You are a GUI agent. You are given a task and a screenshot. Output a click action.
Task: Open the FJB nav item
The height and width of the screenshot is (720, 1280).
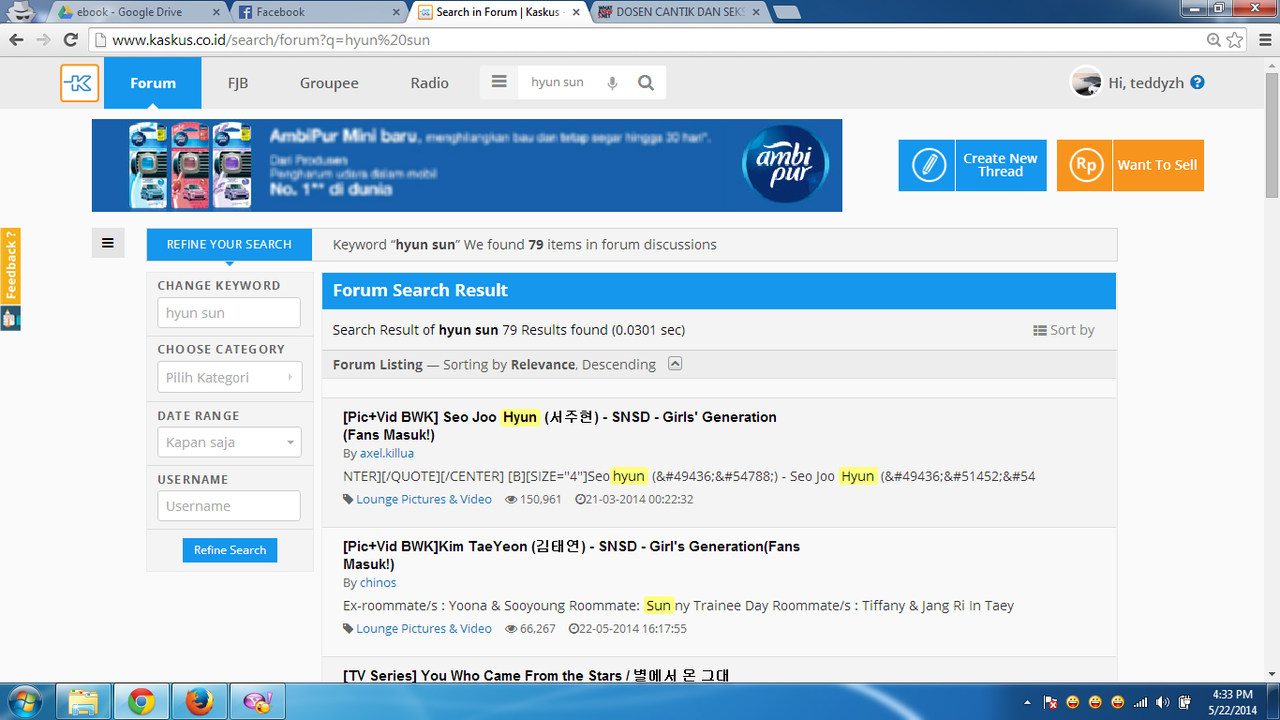(x=238, y=83)
